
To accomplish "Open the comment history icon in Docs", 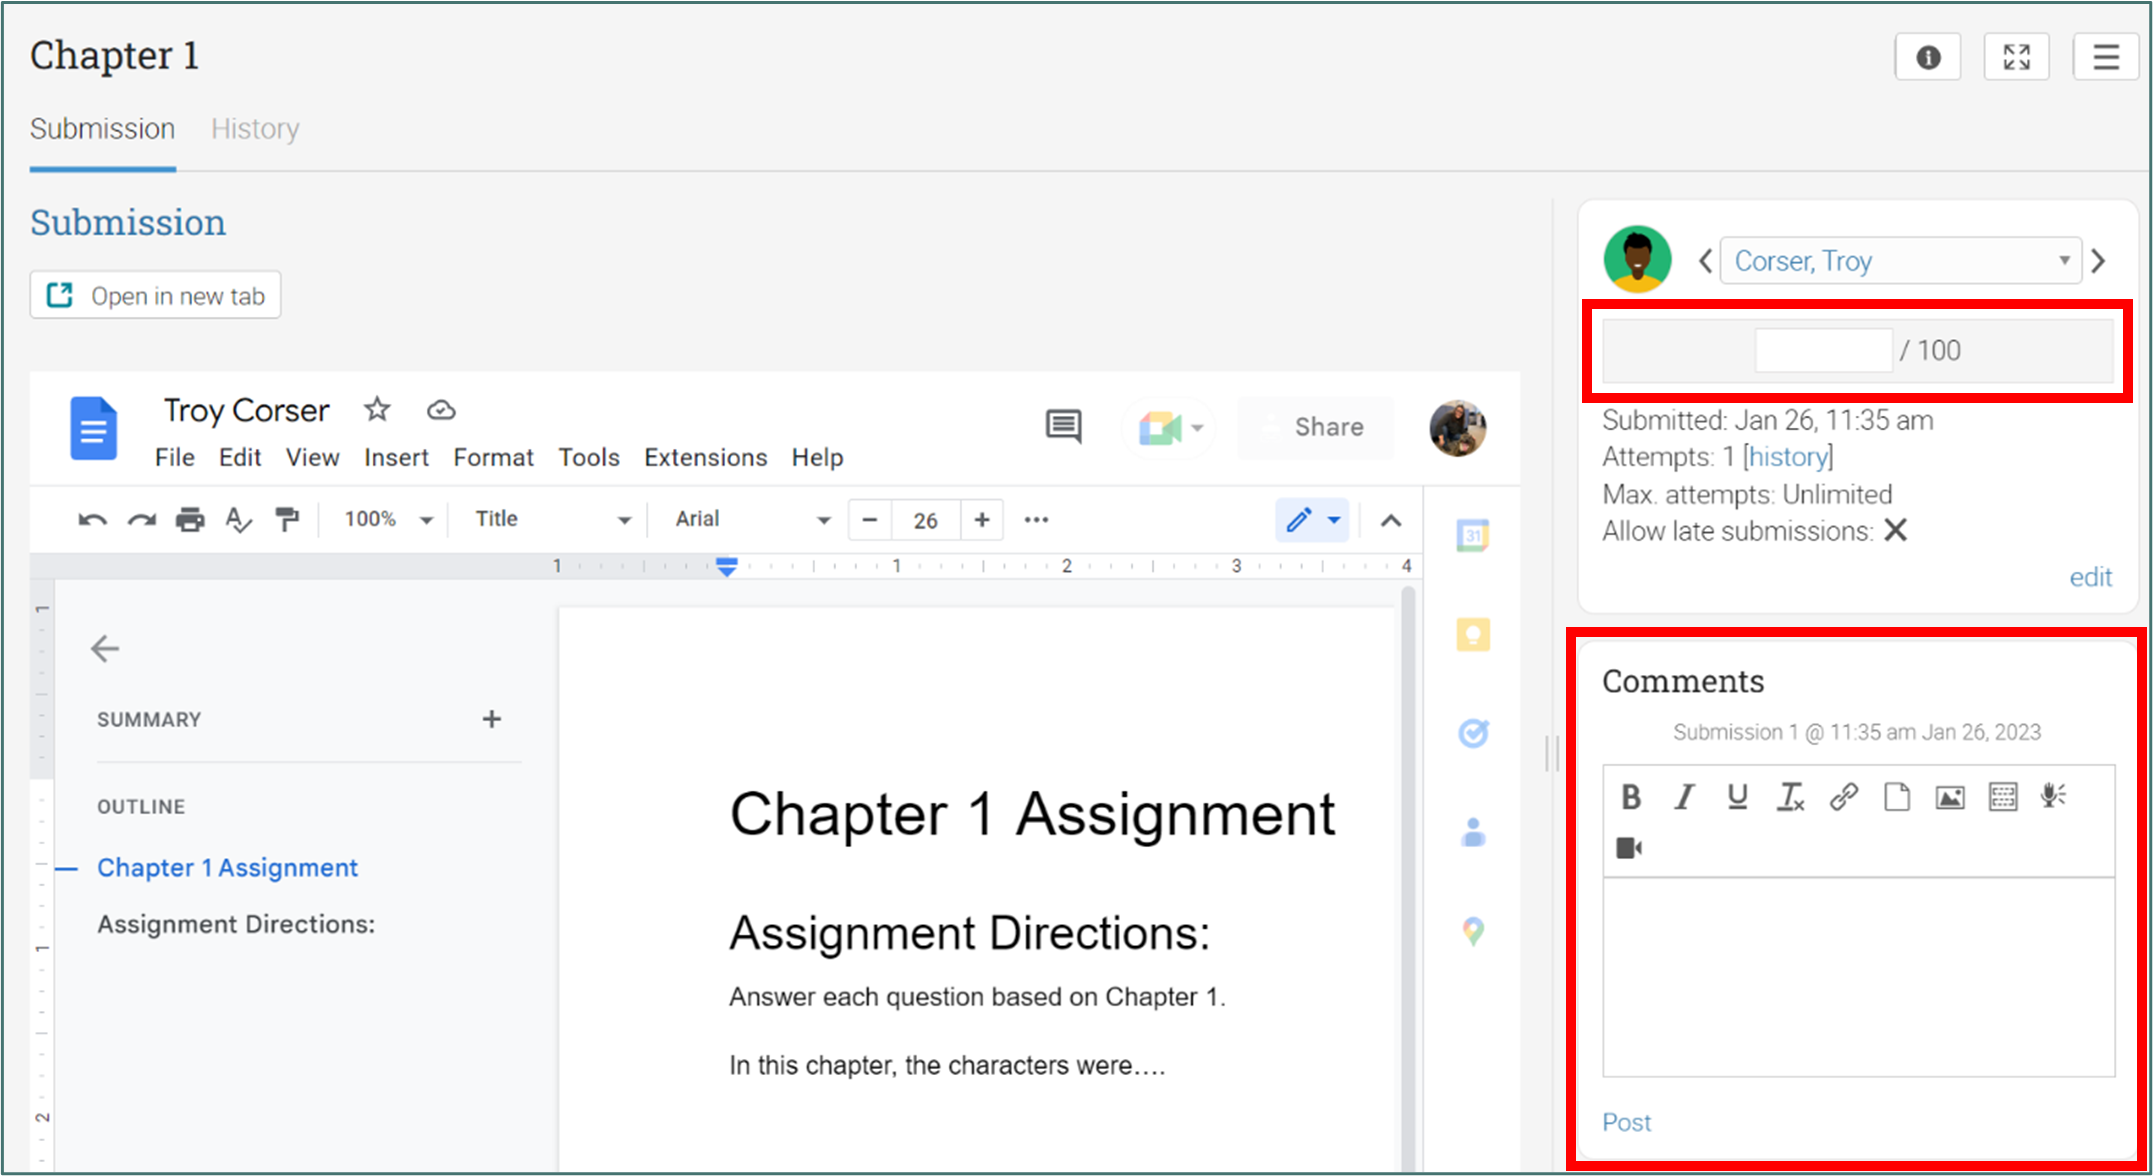I will 1063,426.
